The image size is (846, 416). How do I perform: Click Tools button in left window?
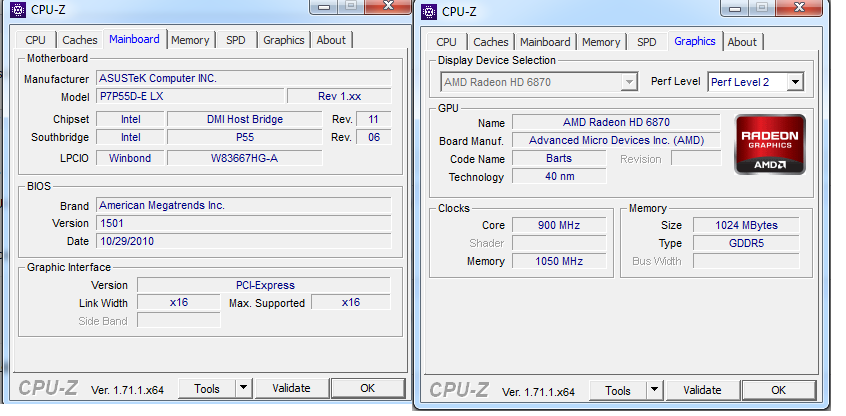tap(207, 388)
